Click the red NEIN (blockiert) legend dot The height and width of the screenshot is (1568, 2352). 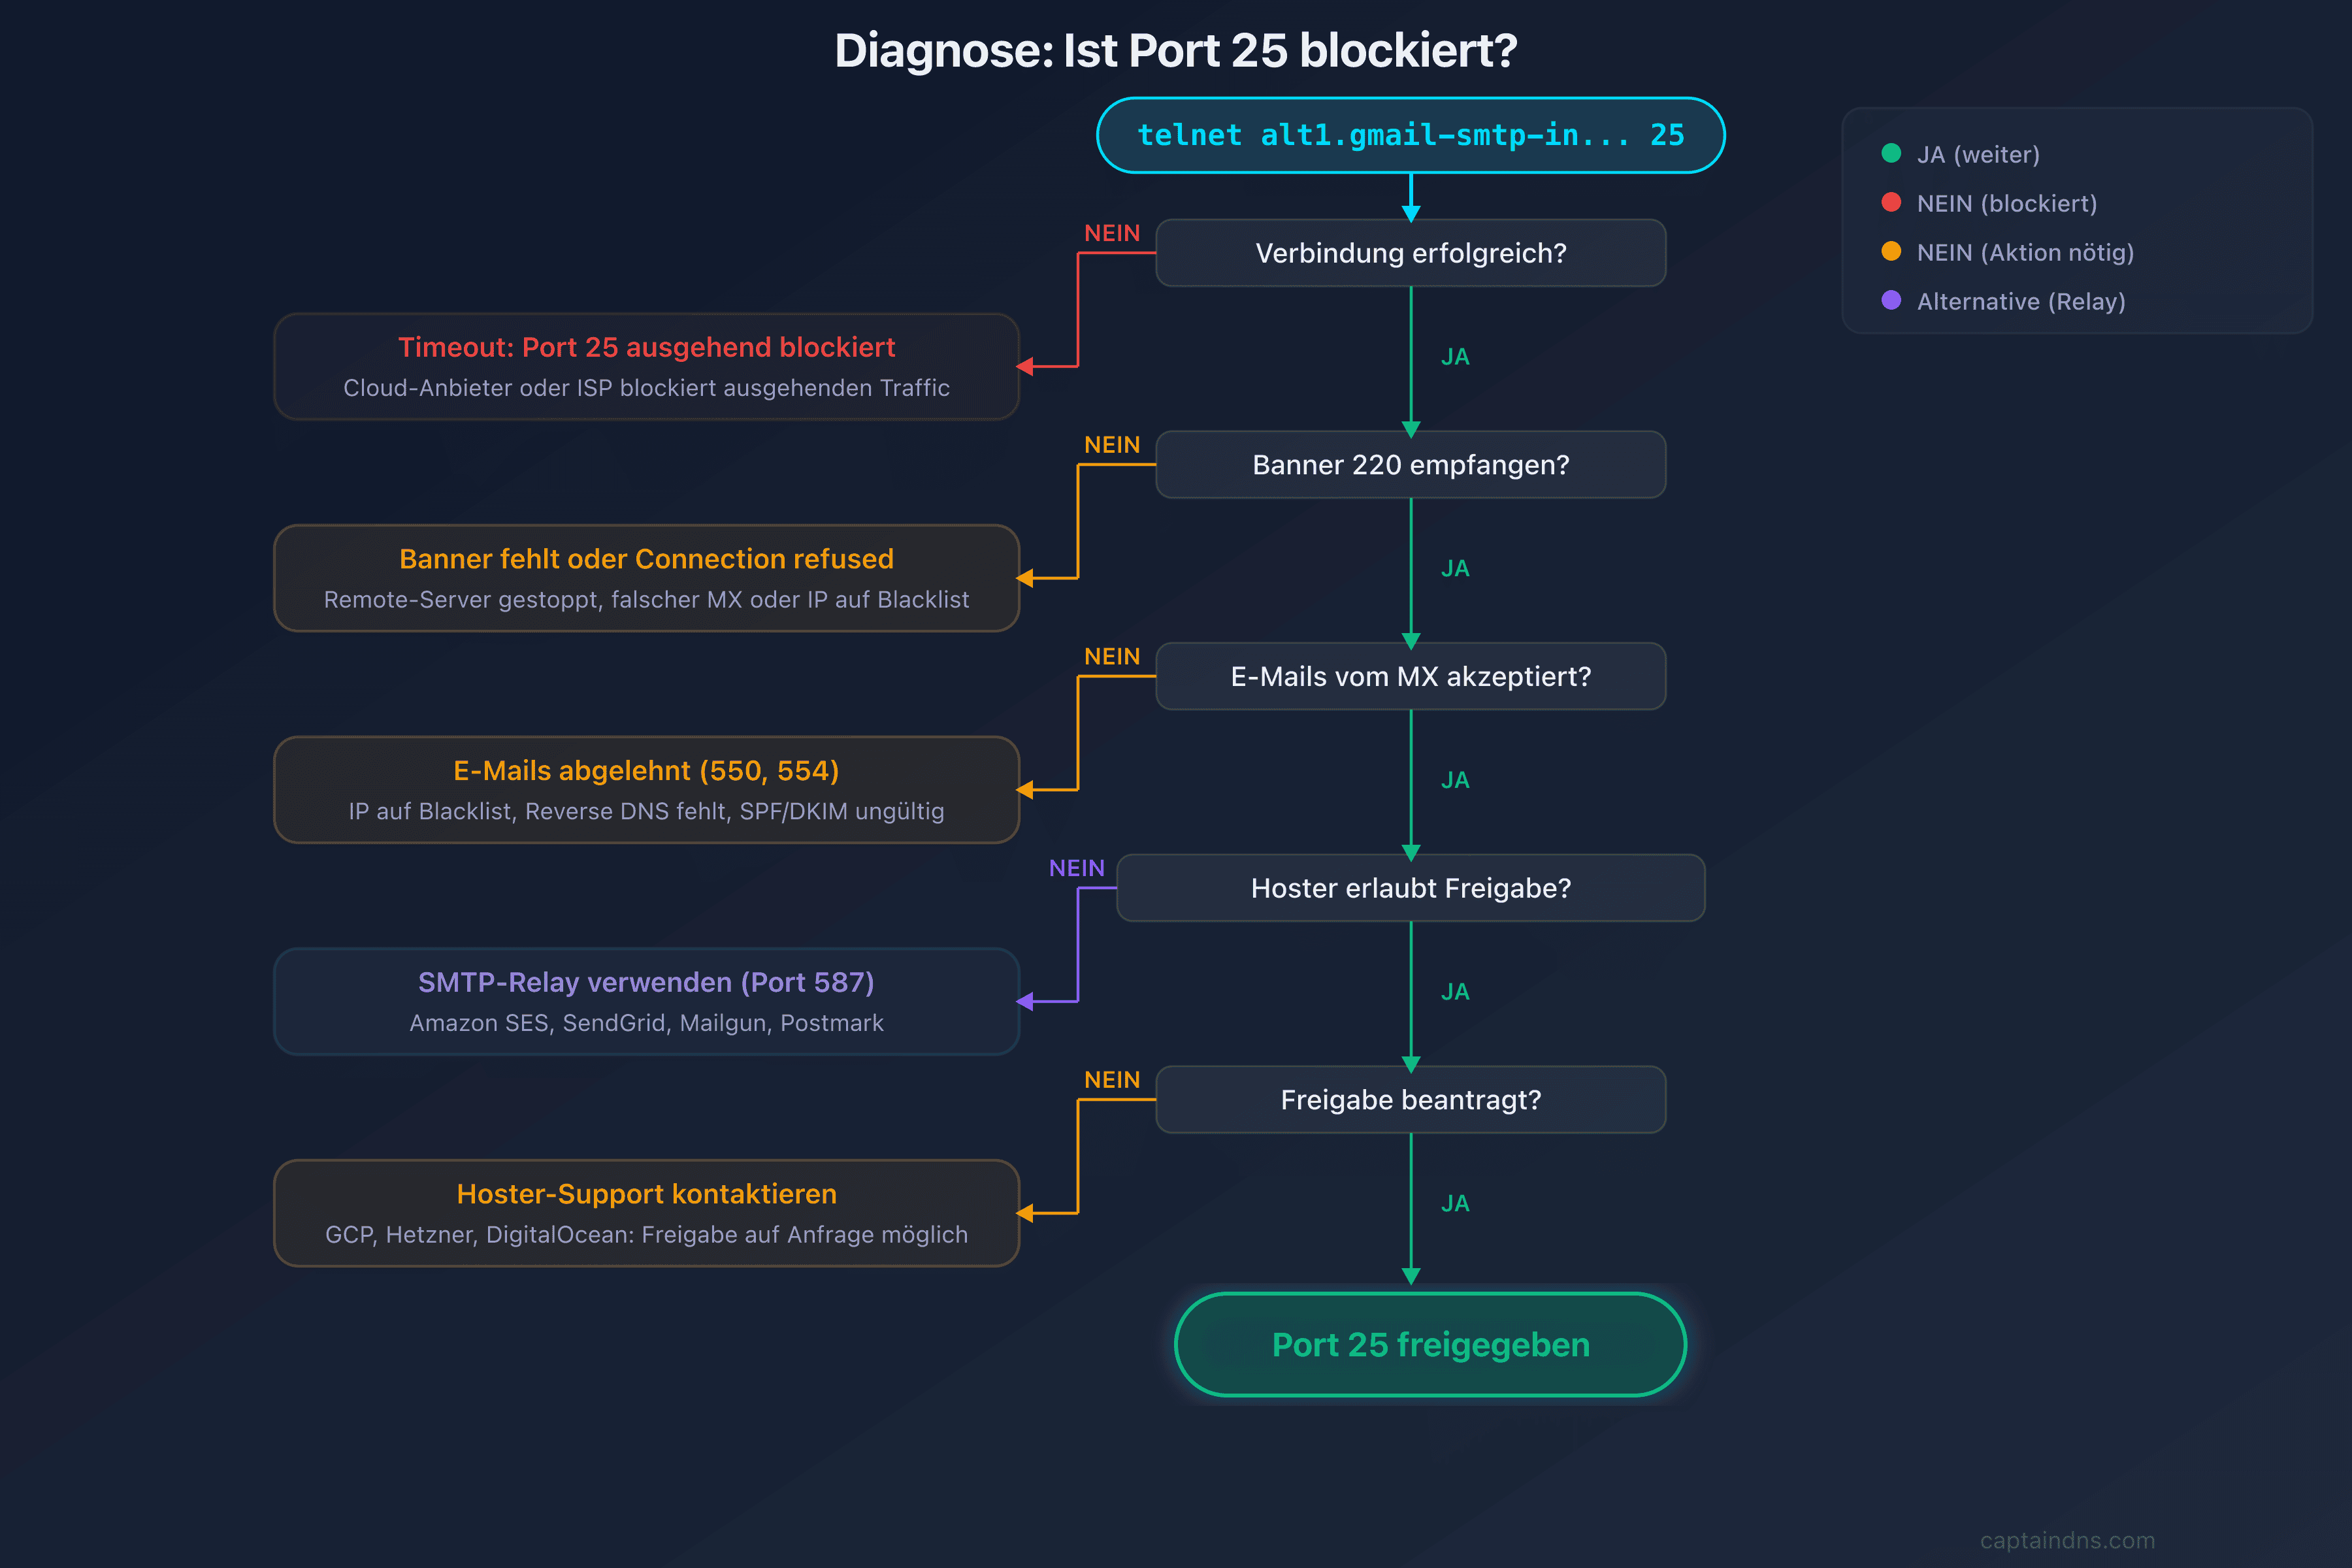pyautogui.click(x=1891, y=202)
